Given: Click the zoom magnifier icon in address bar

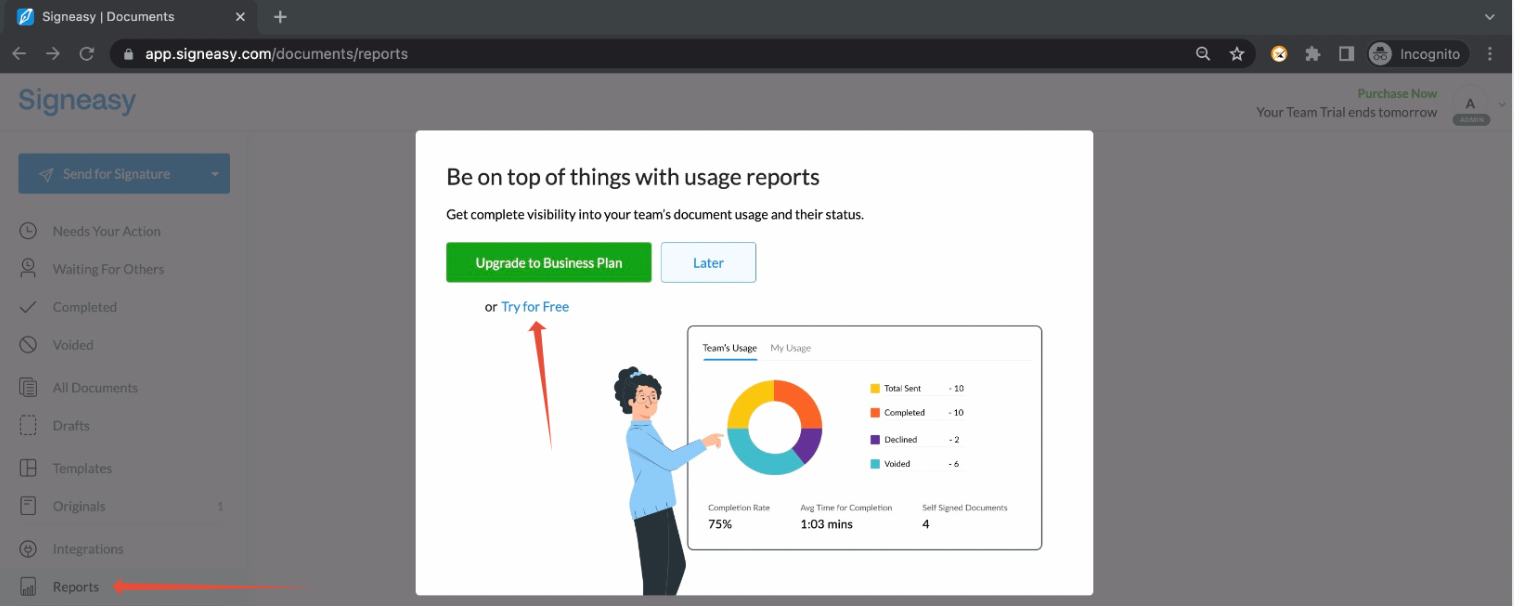Looking at the screenshot, I should (x=1203, y=54).
